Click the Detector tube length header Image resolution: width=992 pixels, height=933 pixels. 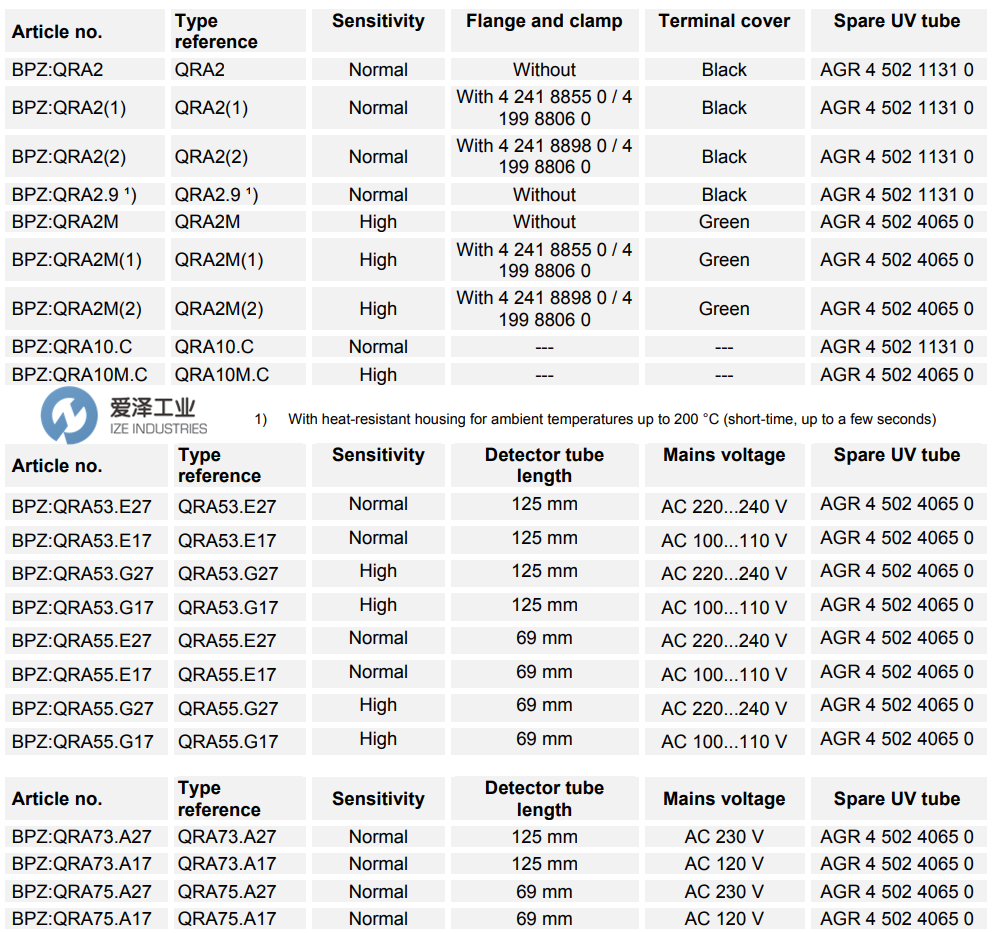click(543, 465)
